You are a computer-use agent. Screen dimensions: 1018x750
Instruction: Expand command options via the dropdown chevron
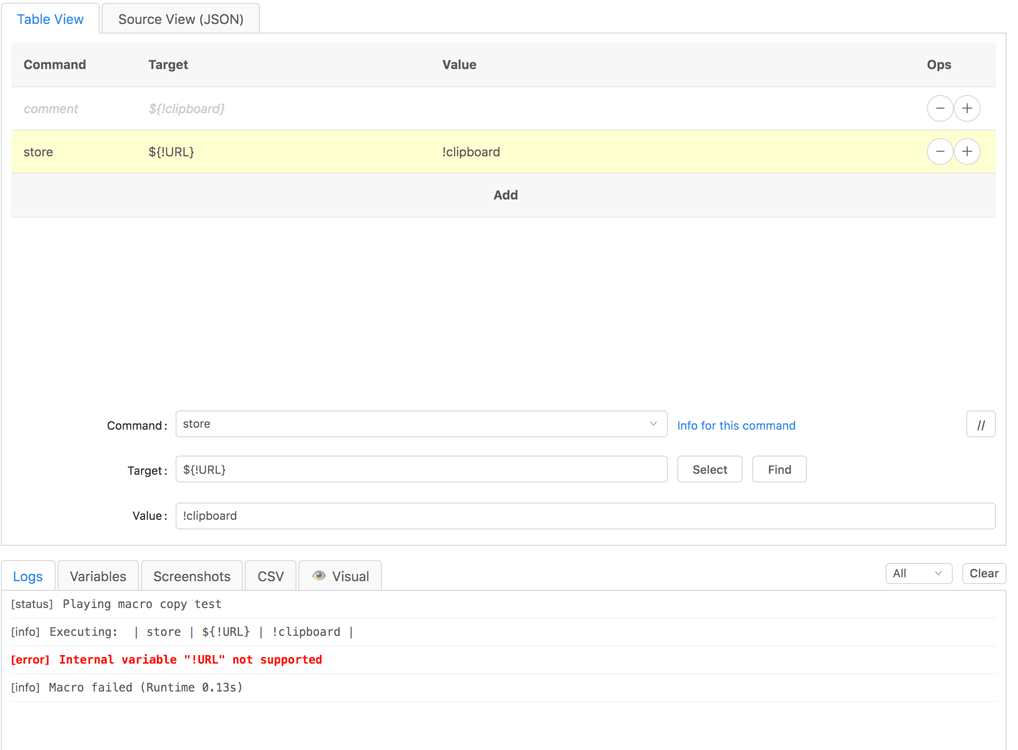point(654,424)
